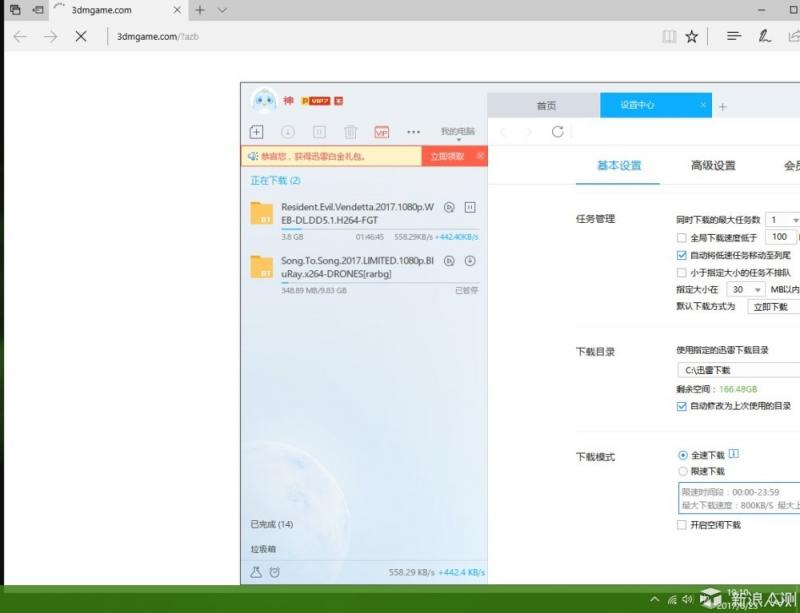Screen dimensions: 800x613
Task: Open the three-dots more menu
Action: click(413, 132)
